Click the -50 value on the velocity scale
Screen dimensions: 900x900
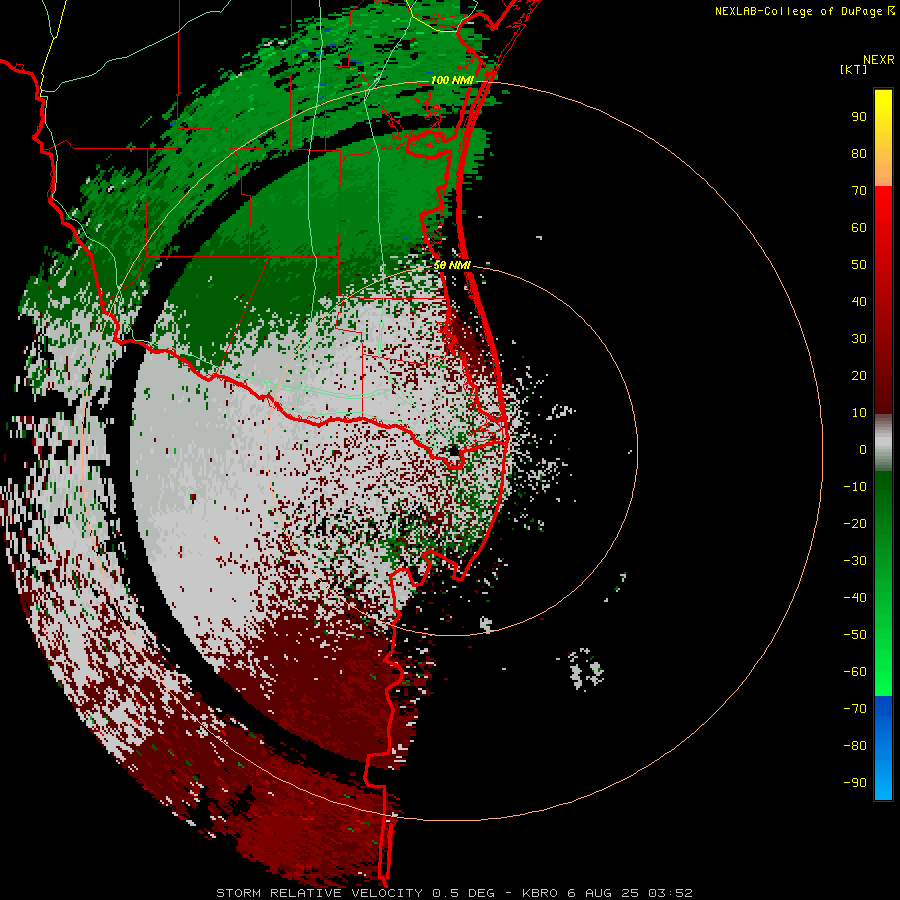(x=855, y=635)
